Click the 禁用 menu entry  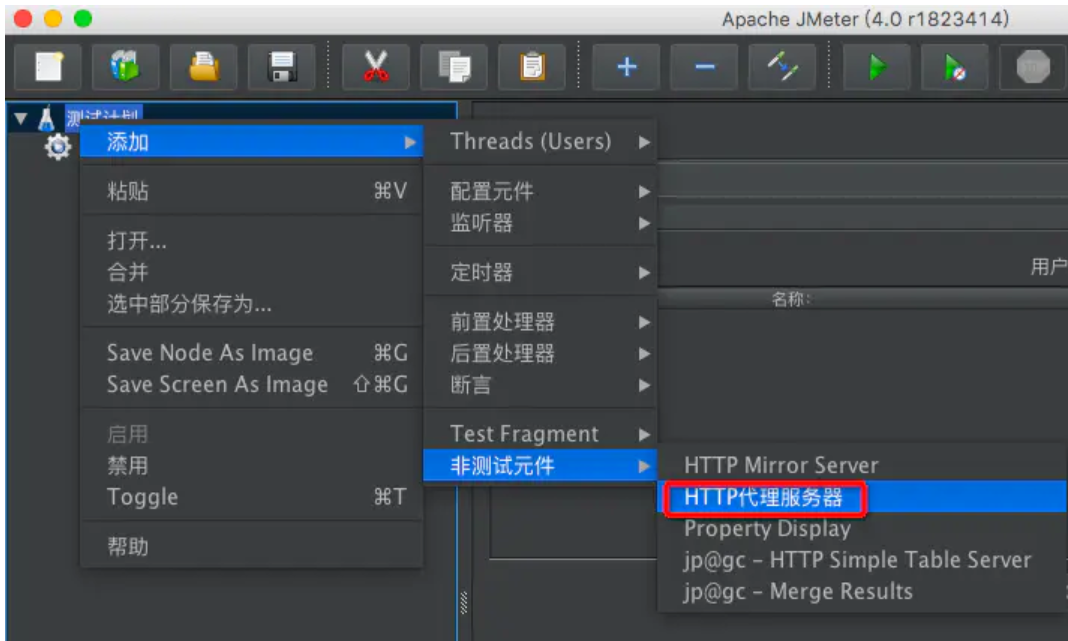click(x=251, y=466)
